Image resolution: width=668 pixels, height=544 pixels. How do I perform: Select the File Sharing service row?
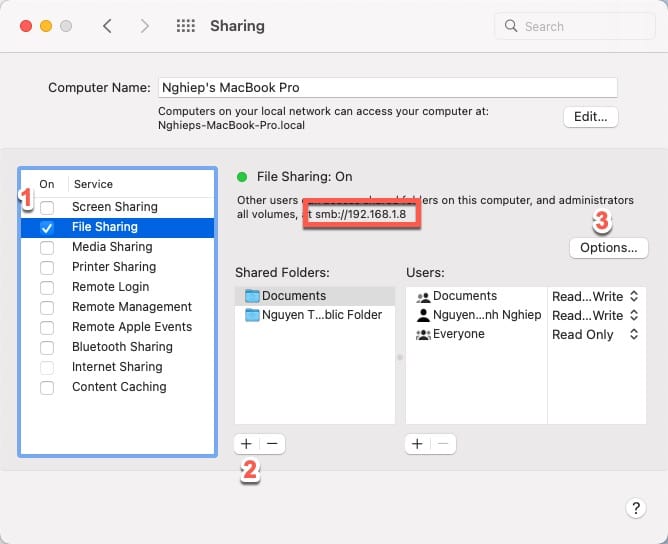point(118,227)
